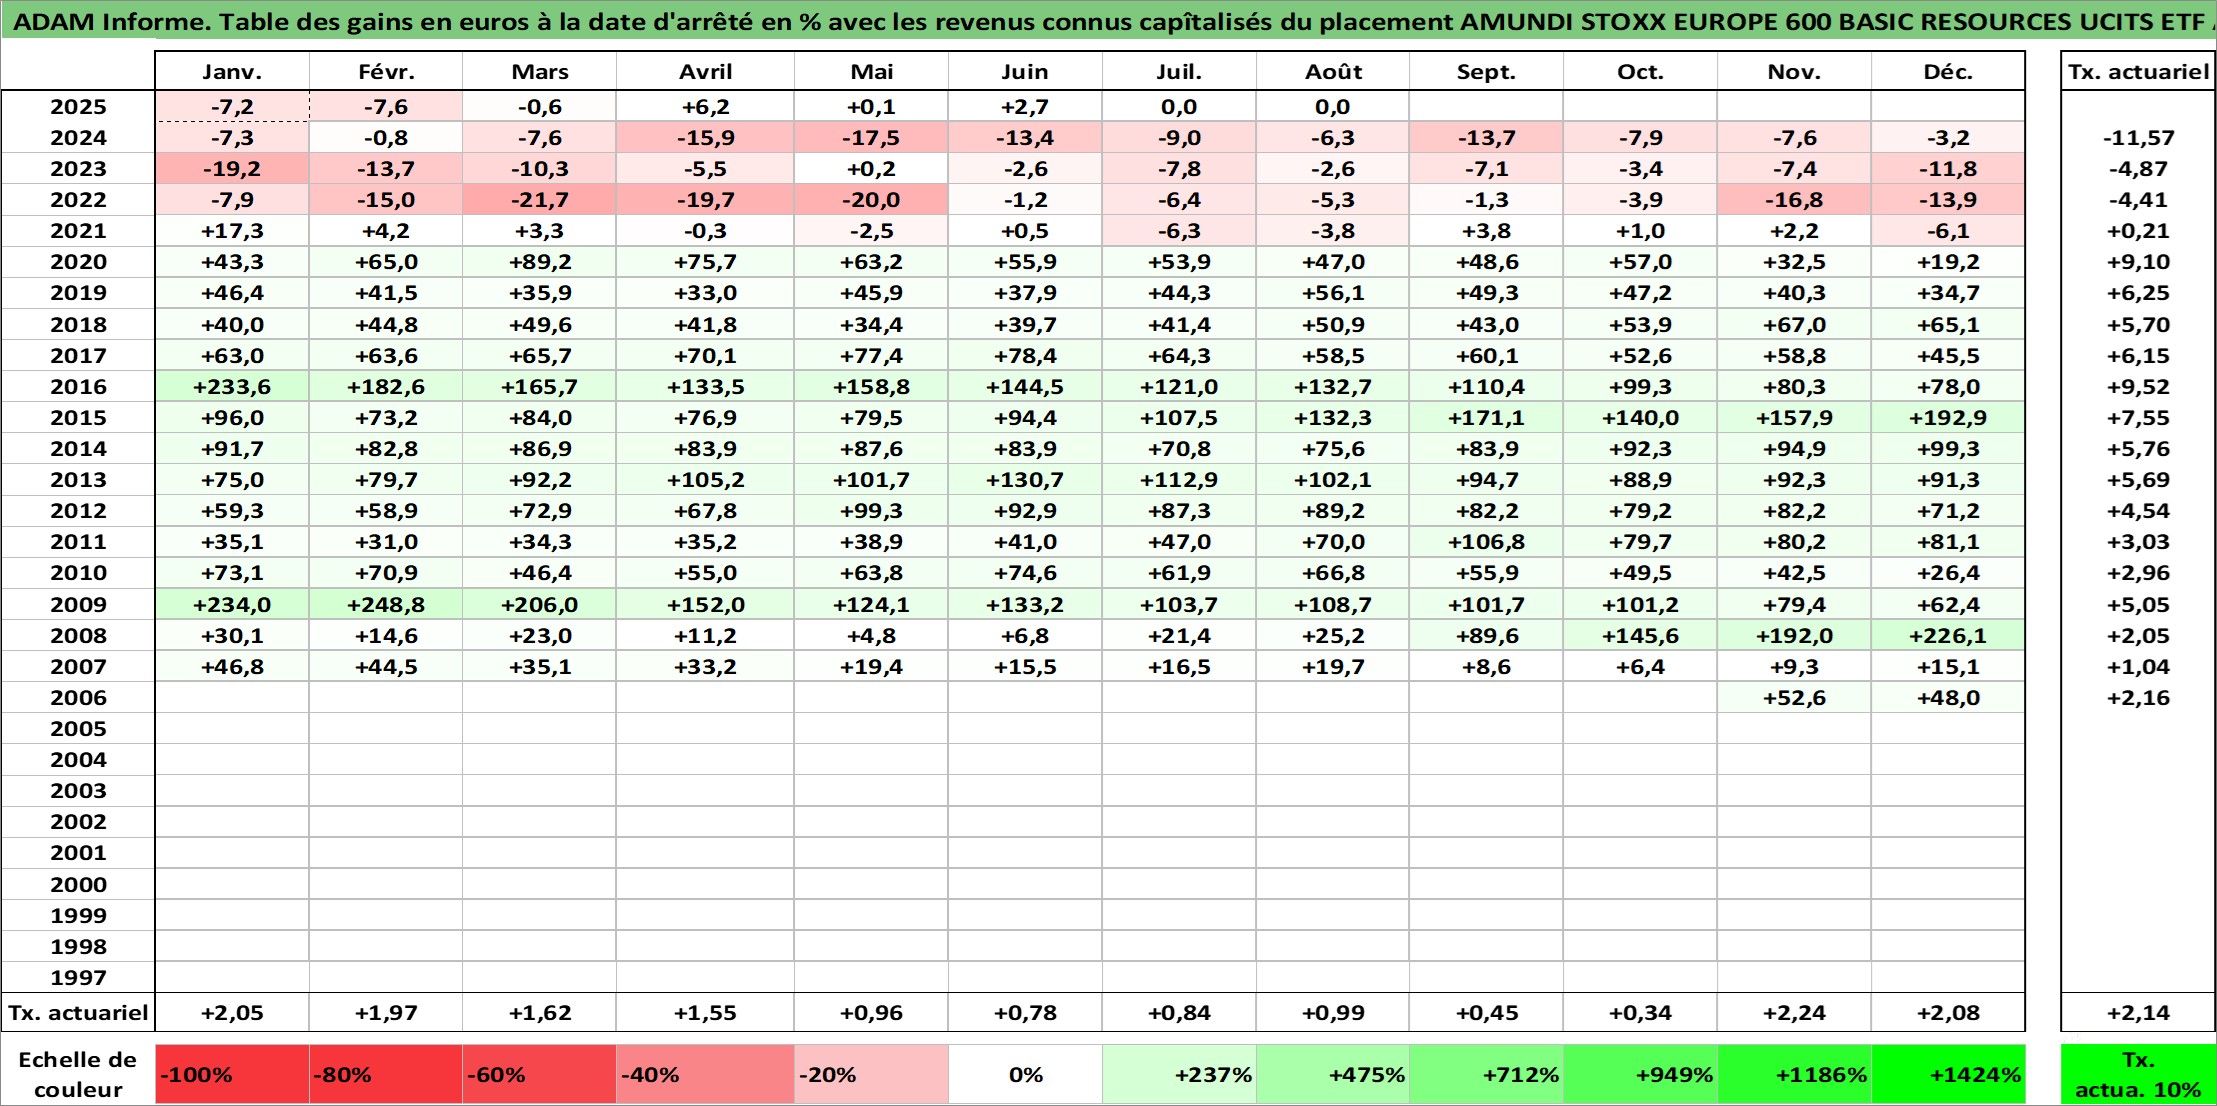This screenshot has width=2217, height=1106.
Task: Click the ADAM Informe title banner
Action: [1108, 22]
